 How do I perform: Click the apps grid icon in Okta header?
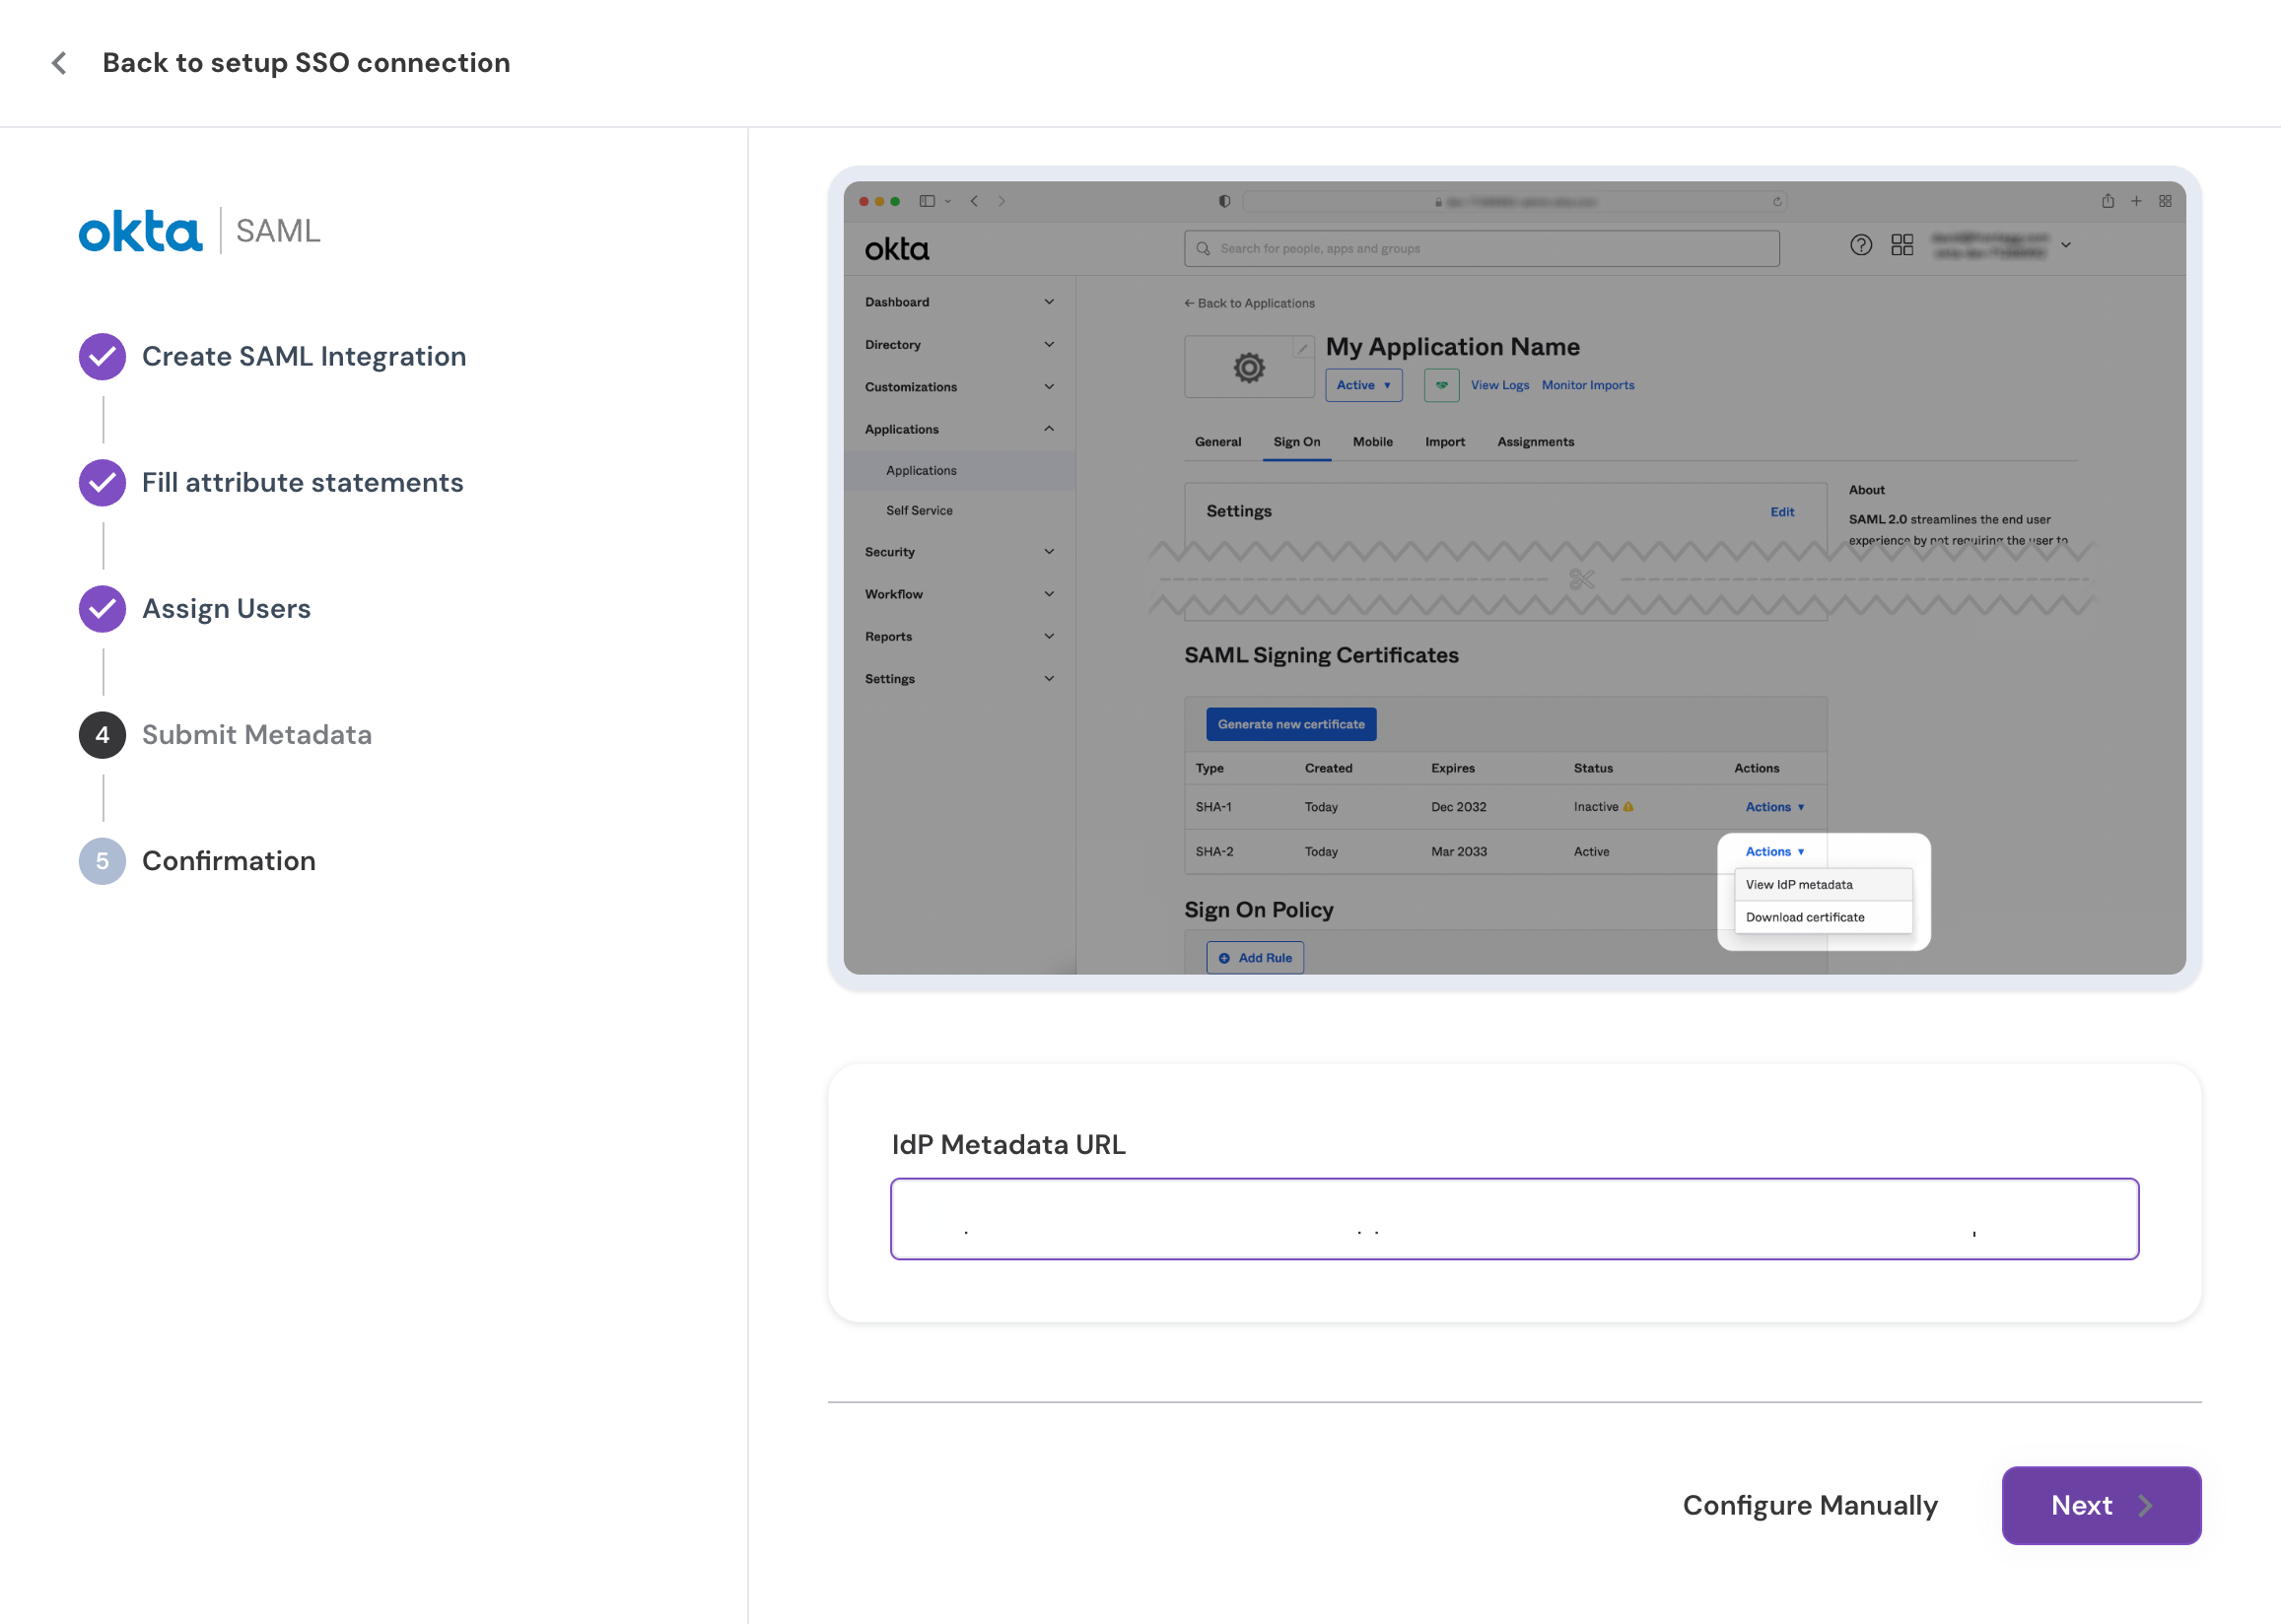click(1901, 245)
